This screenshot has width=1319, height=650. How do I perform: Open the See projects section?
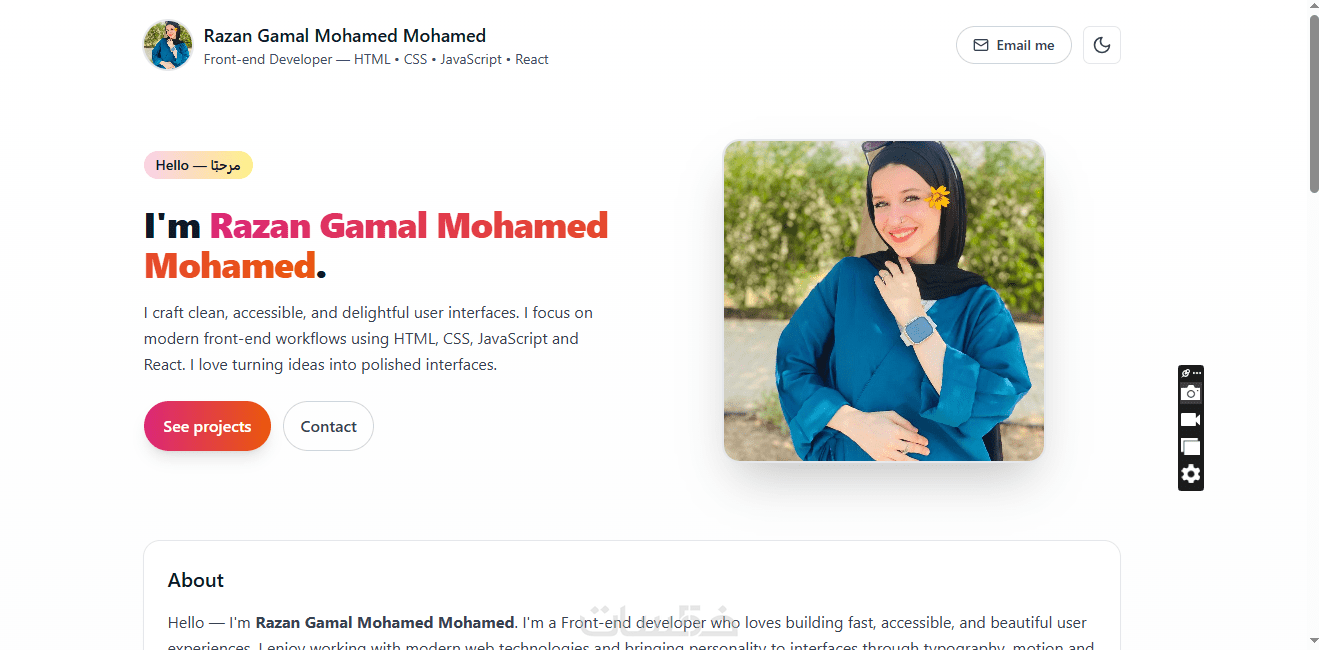207,426
